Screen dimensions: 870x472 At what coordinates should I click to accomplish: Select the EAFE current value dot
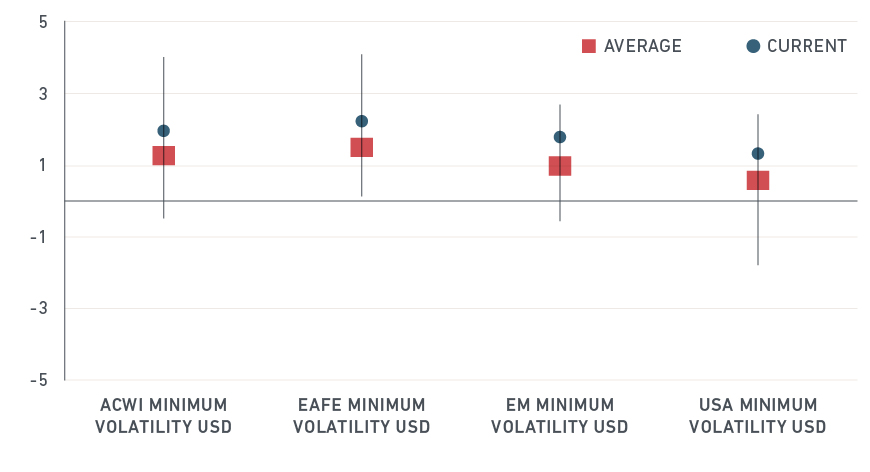(x=362, y=121)
